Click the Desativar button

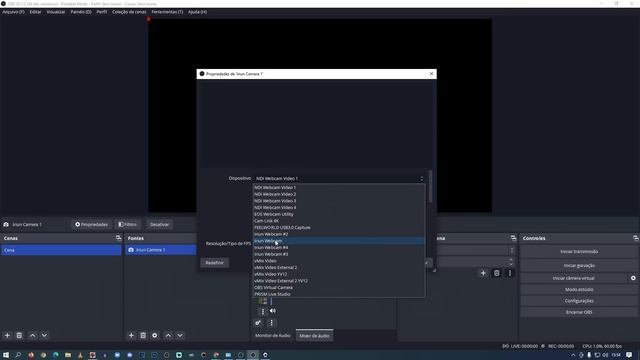[160, 224]
